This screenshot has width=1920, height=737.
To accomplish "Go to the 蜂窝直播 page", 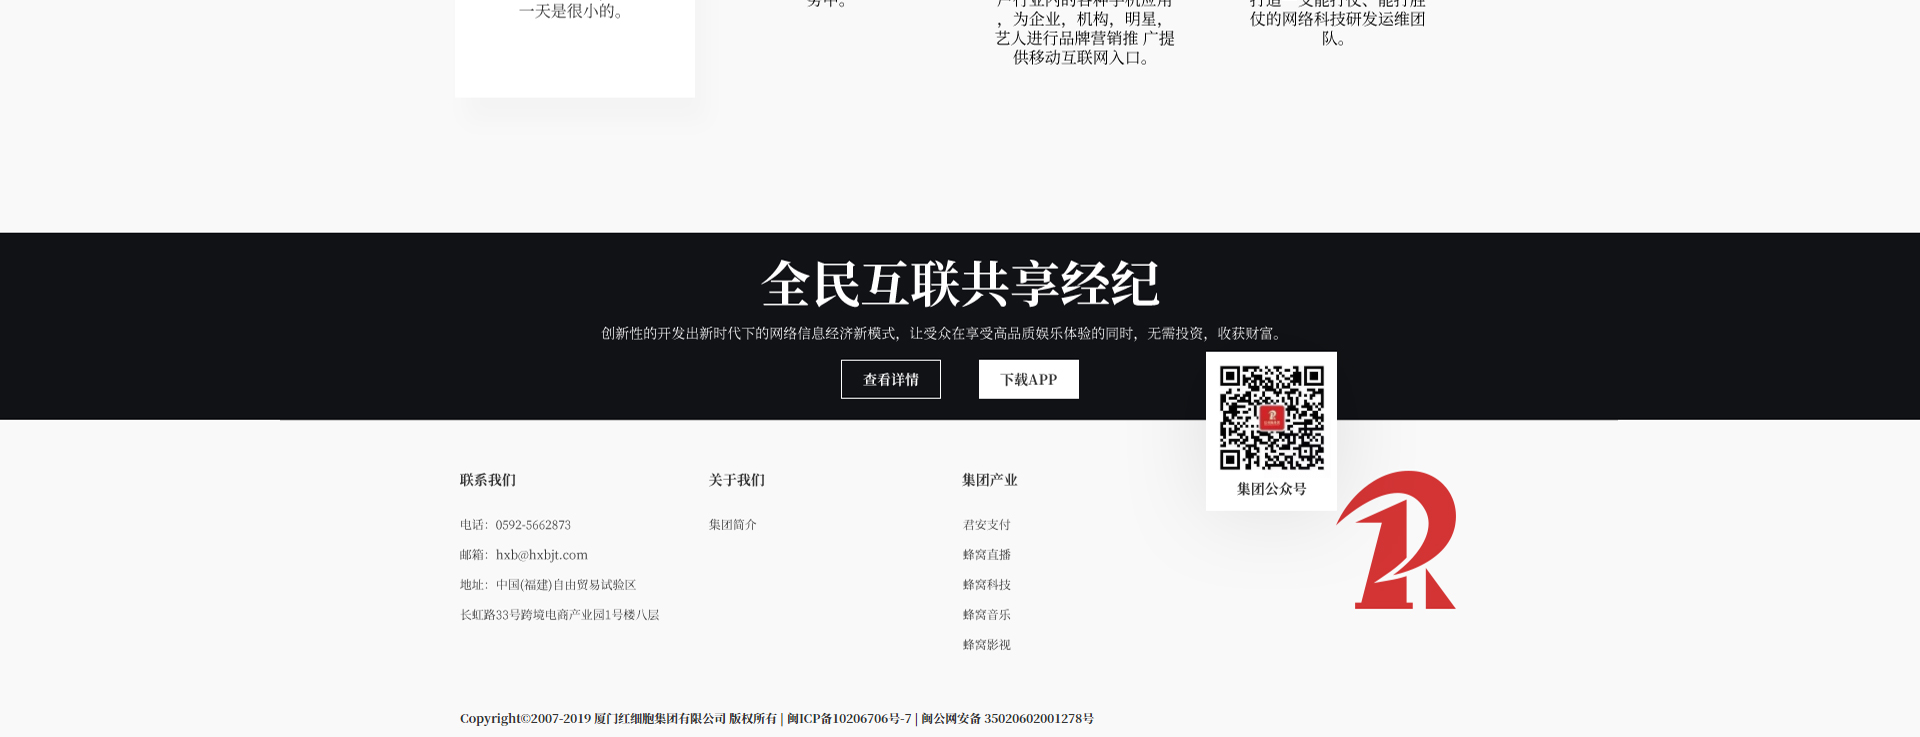I will coord(986,555).
